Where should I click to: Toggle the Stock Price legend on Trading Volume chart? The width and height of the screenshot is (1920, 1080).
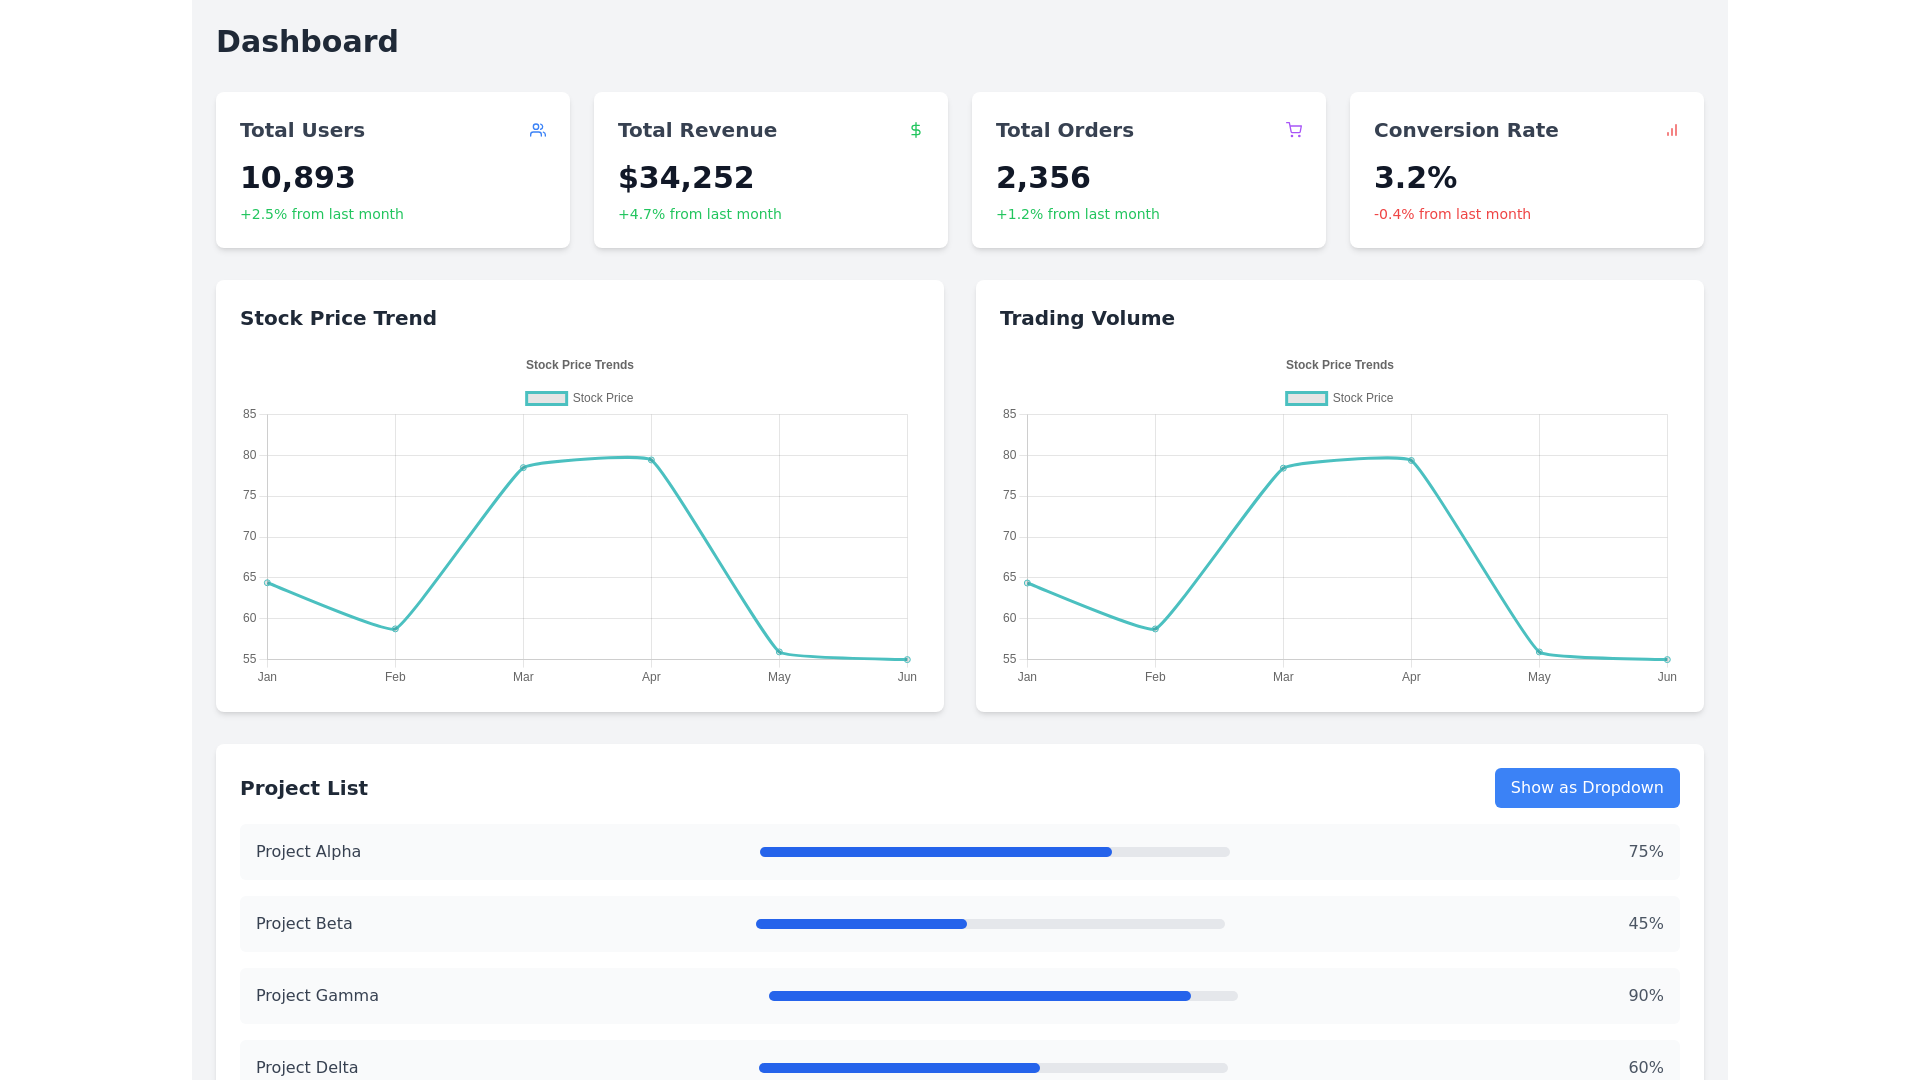tap(1339, 397)
